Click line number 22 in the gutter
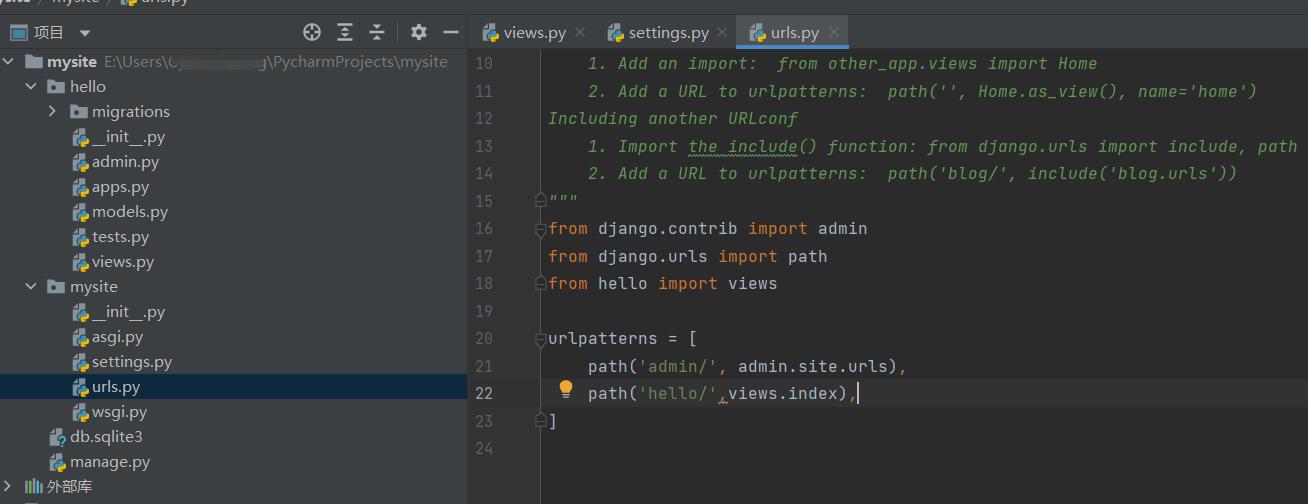The width and height of the screenshot is (1308, 504). pos(483,393)
